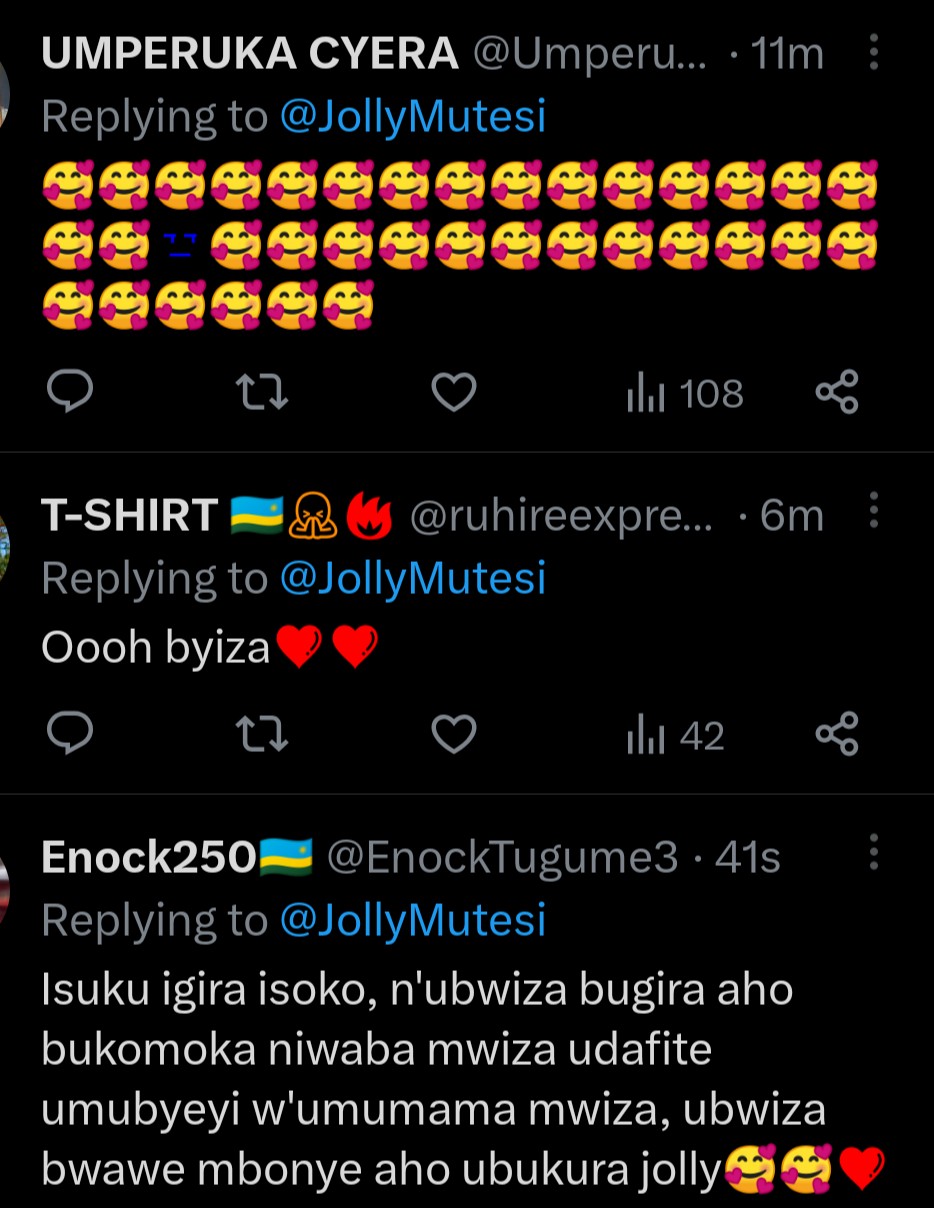Share the 'Oooh byiza' tweet
934x1208 pixels.
pos(837,736)
